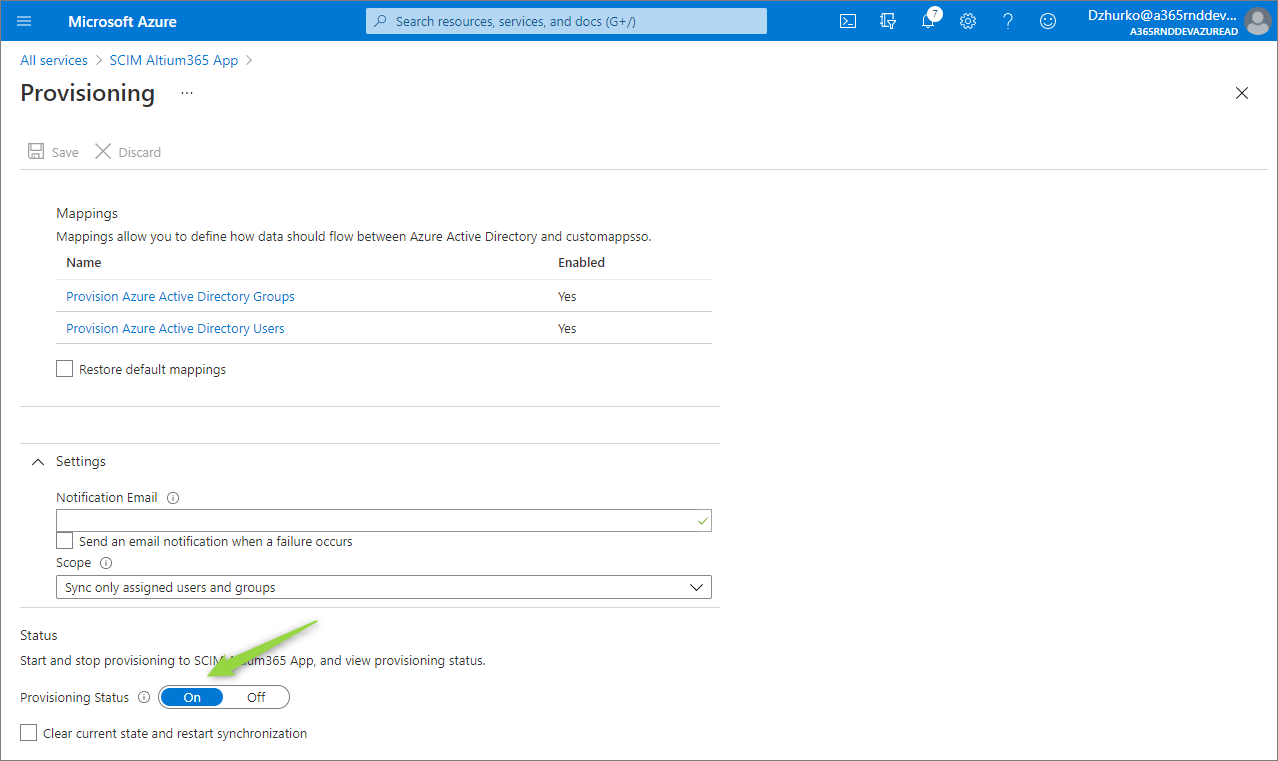This screenshot has height=761, width=1278.
Task: Click the feedback smiley icon
Action: (x=1048, y=21)
